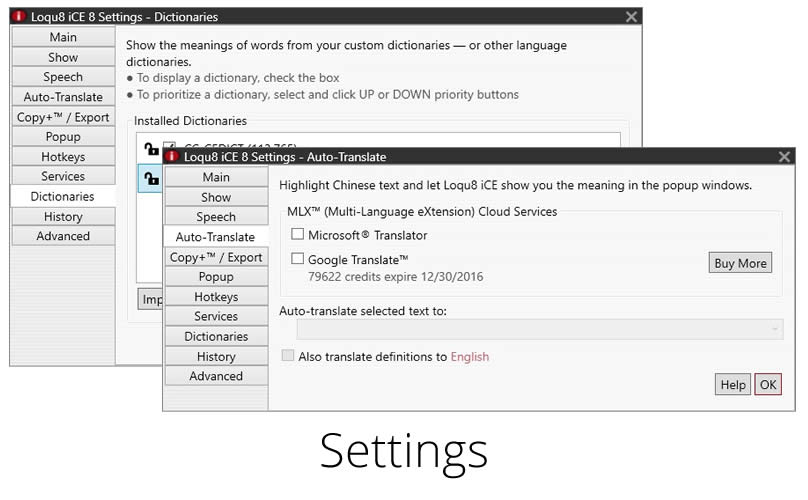Open the Advanced tab in the Dictionaries window
Image resolution: width=808 pixels, height=500 pixels.
click(x=63, y=236)
